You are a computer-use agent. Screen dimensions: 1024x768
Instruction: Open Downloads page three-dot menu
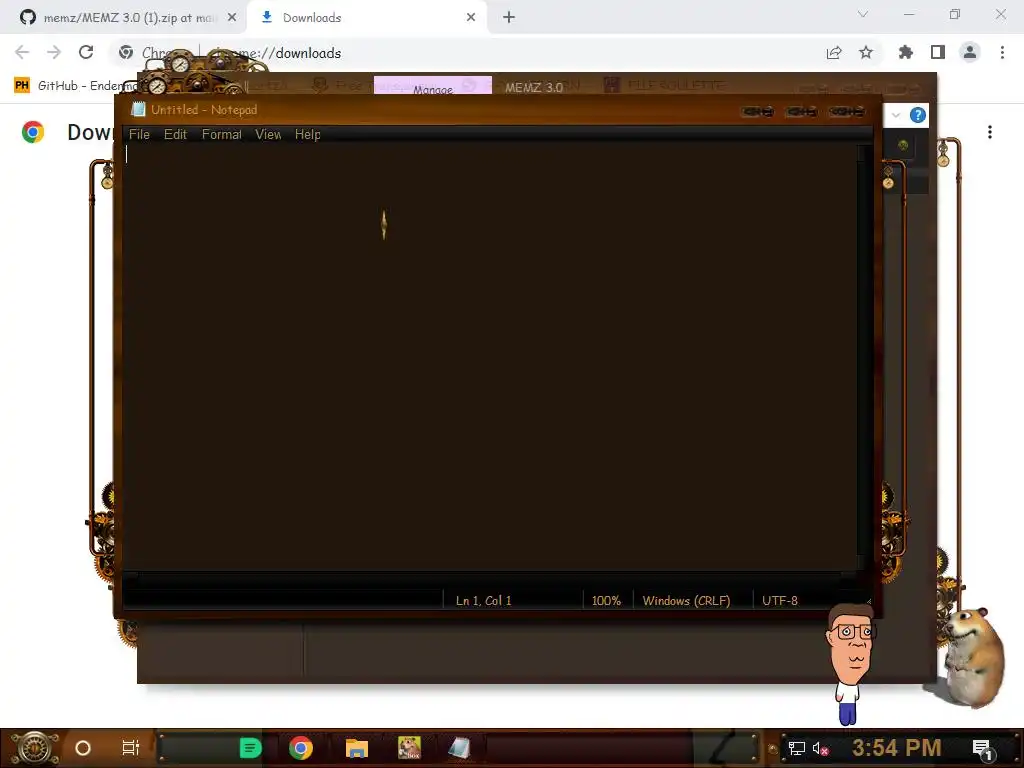(990, 132)
